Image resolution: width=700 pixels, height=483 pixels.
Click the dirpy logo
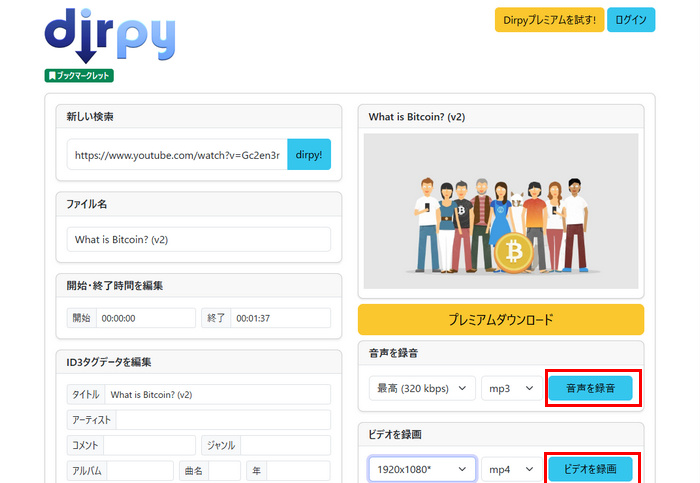pos(110,35)
